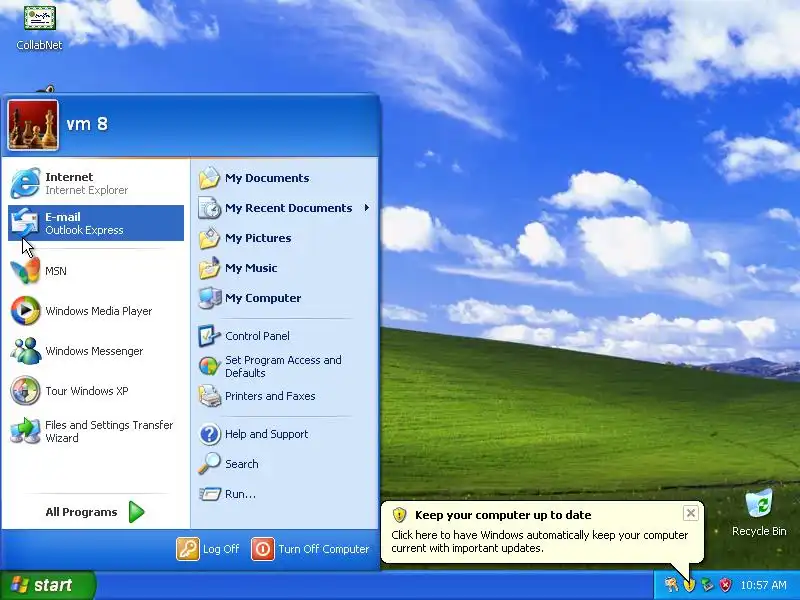The height and width of the screenshot is (600, 800).
Task: Open the Recycle Bin on desktop
Action: click(x=759, y=513)
